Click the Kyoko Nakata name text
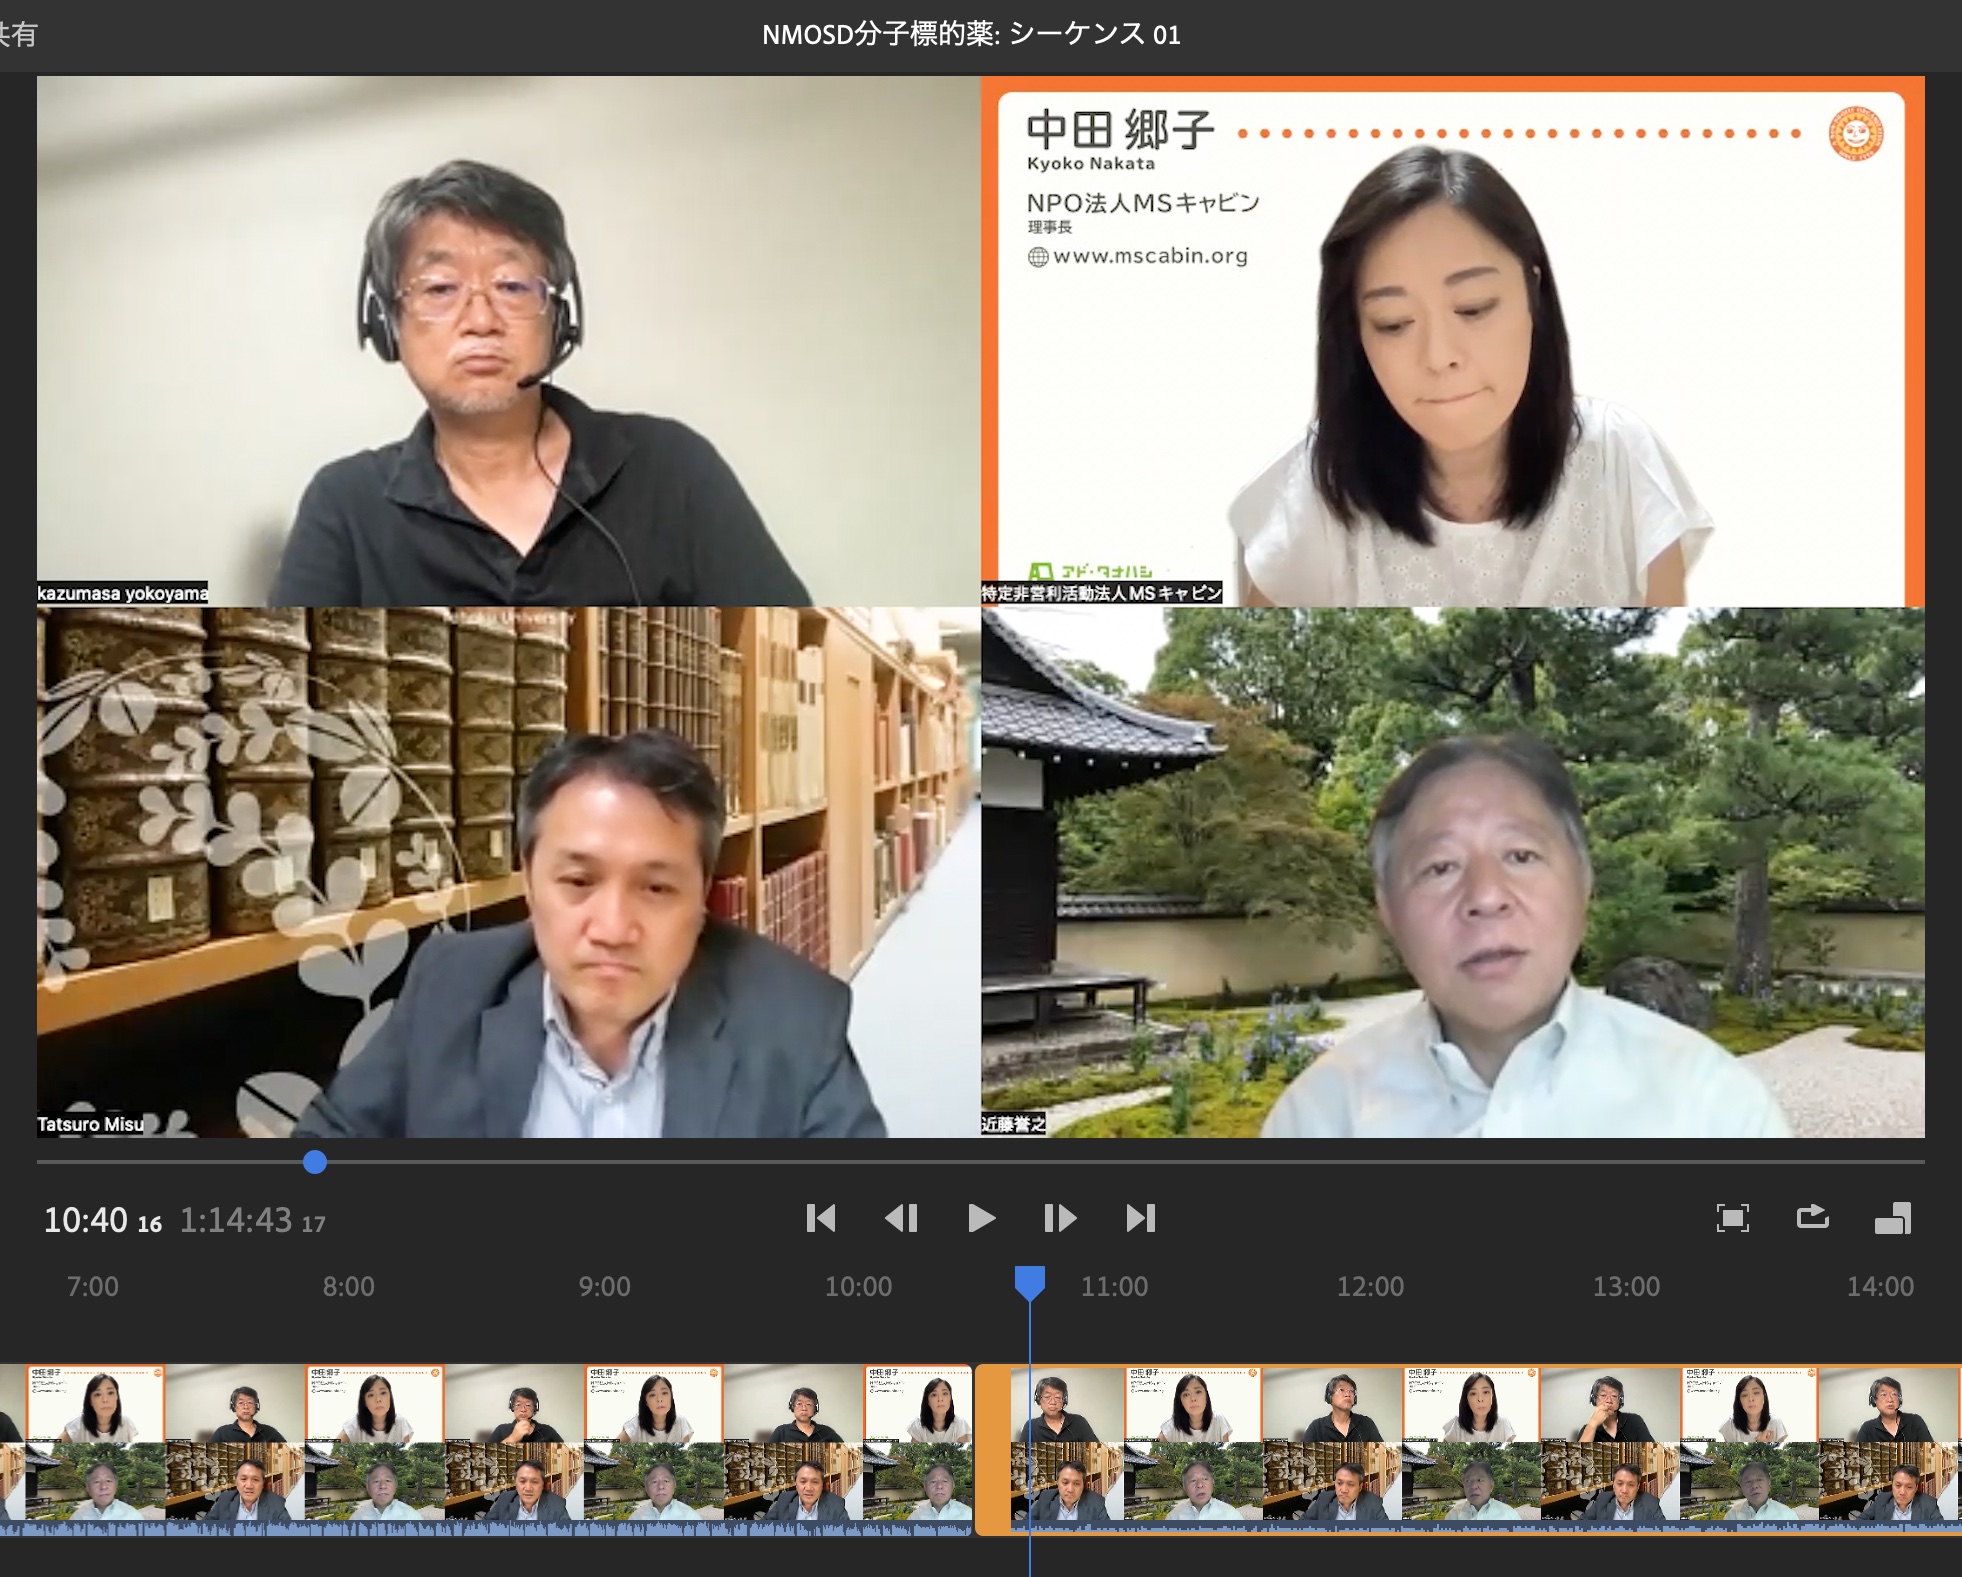This screenshot has height=1577, width=1962. coord(1090,163)
